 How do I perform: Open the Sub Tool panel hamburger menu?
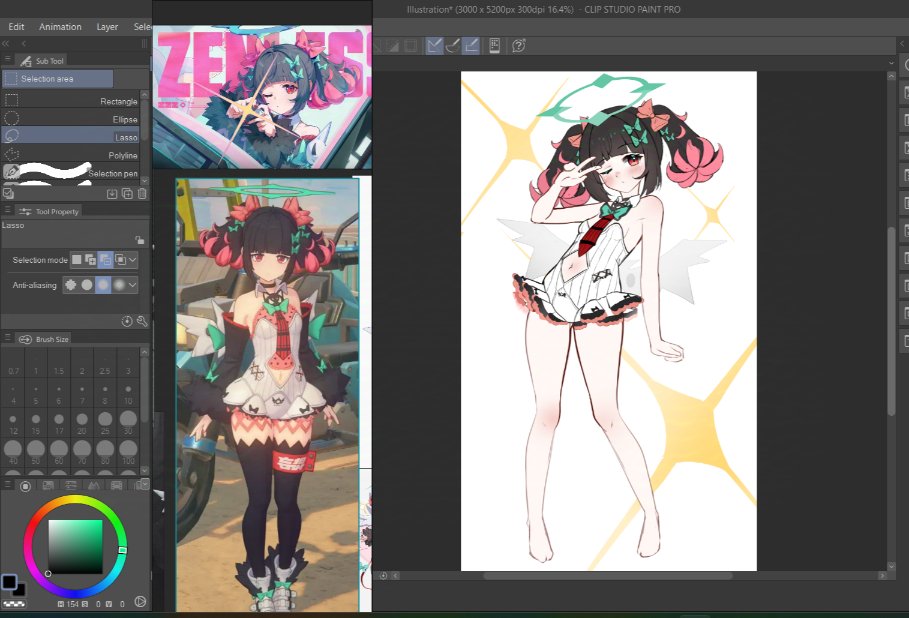point(8,60)
